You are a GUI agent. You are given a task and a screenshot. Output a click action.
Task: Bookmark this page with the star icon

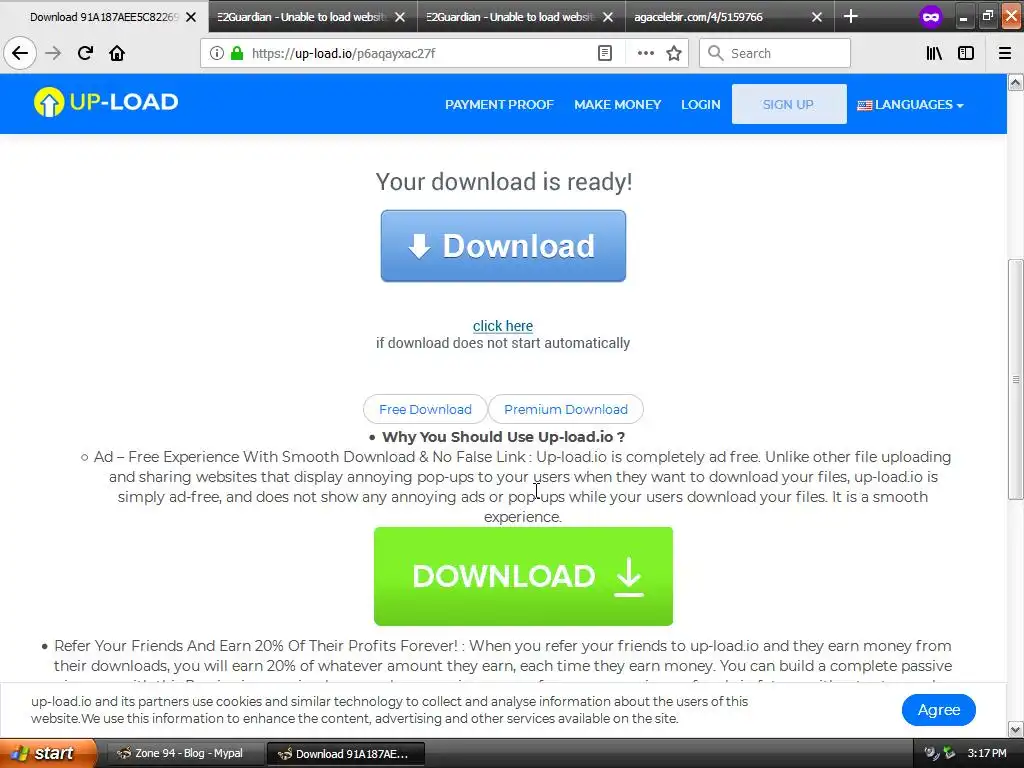[x=674, y=53]
